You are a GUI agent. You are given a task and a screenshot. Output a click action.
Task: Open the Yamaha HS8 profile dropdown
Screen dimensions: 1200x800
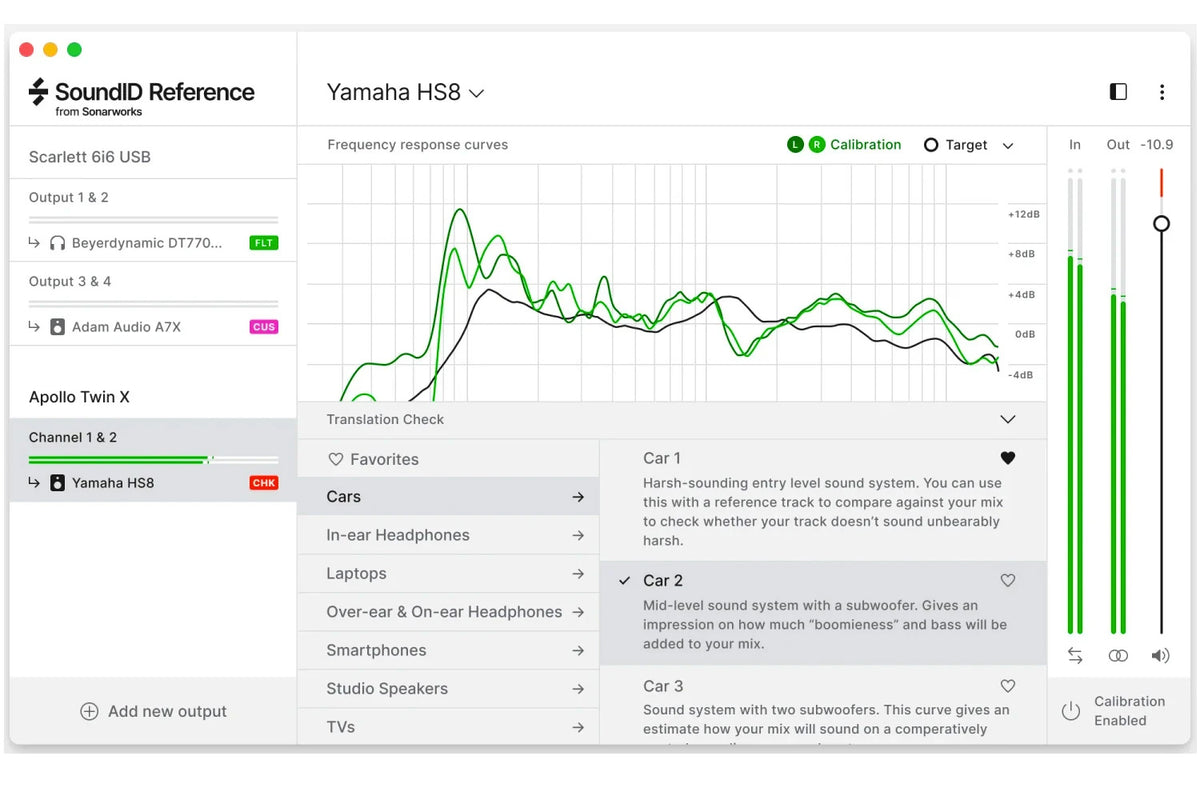tap(405, 92)
